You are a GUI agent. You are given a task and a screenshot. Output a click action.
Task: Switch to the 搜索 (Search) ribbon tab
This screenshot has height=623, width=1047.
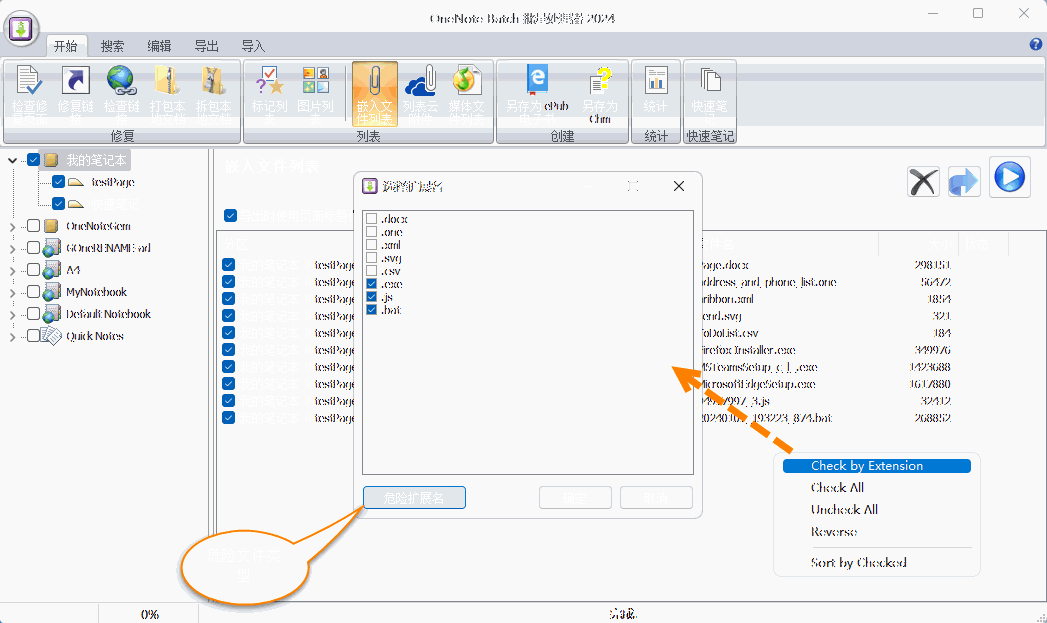pos(112,46)
